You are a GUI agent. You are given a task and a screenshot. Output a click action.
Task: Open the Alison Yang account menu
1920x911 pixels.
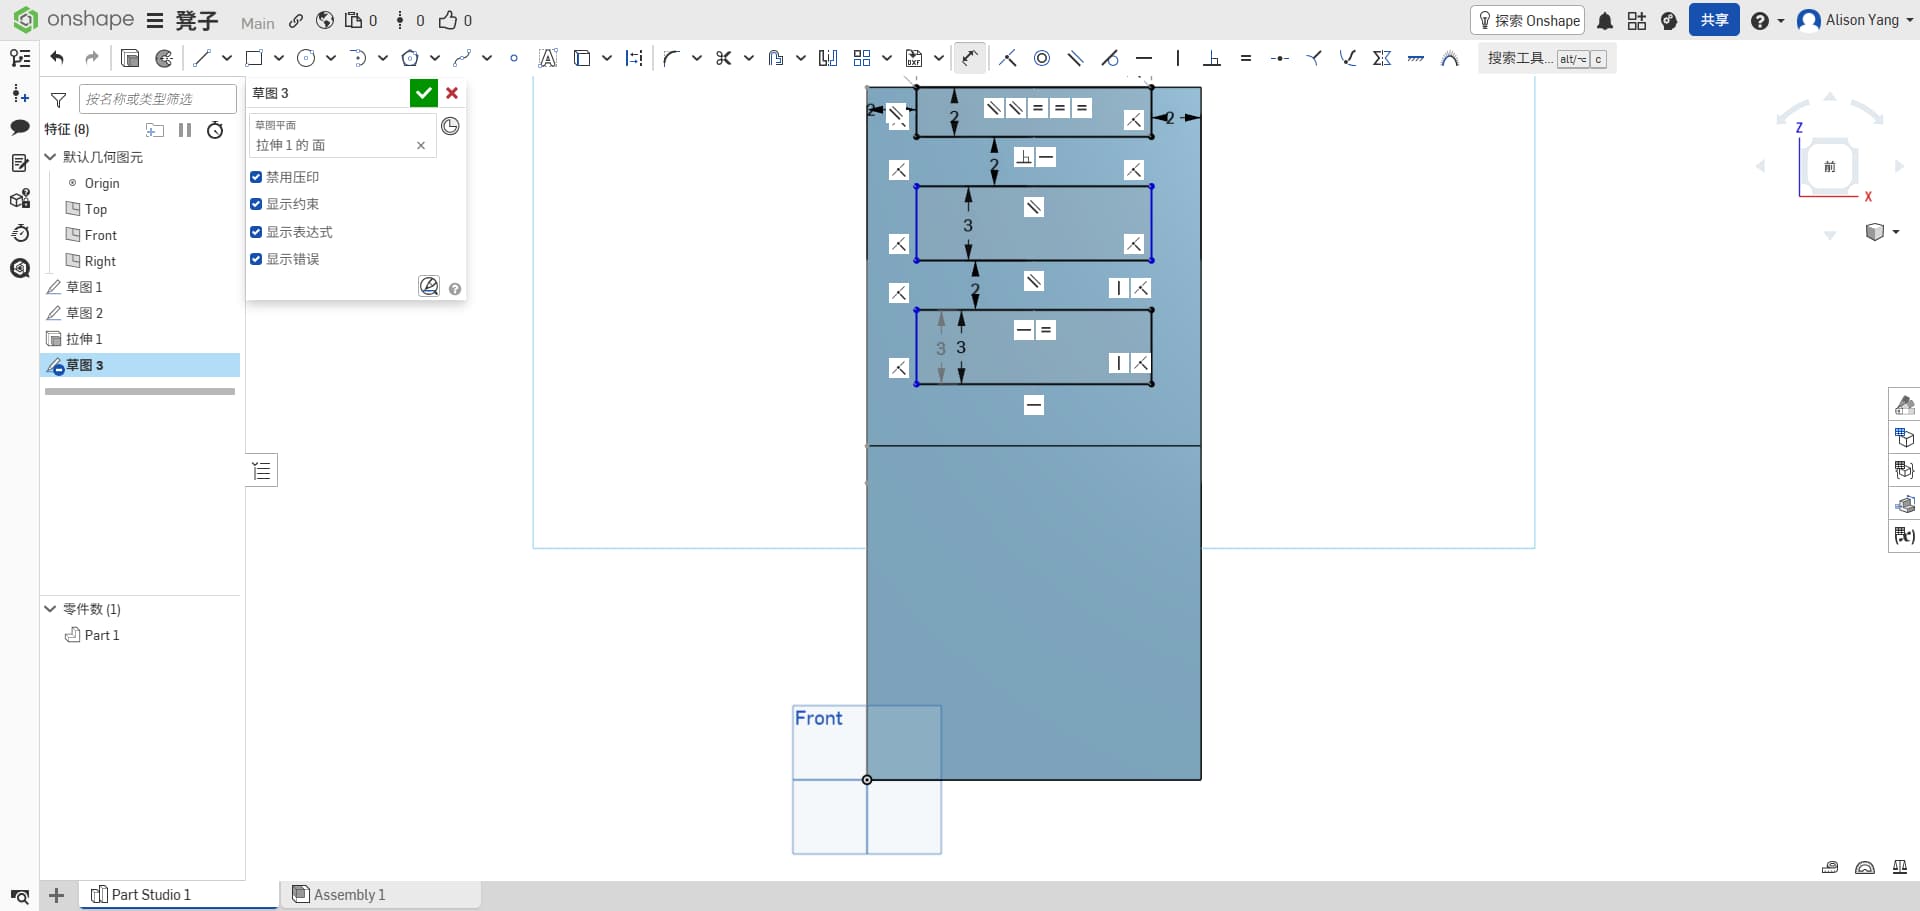1854,20
